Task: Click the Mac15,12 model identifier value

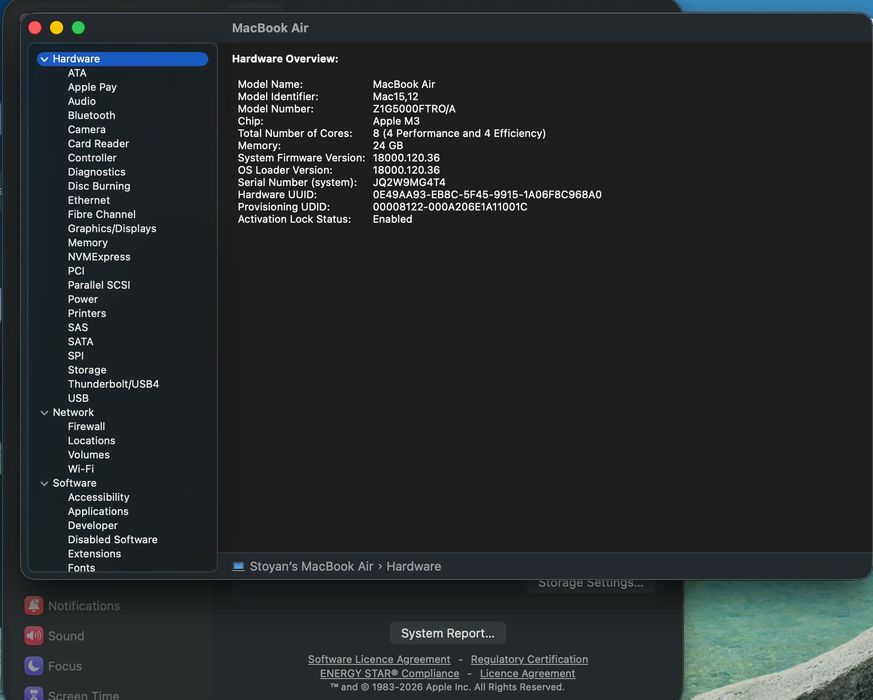Action: click(395, 97)
